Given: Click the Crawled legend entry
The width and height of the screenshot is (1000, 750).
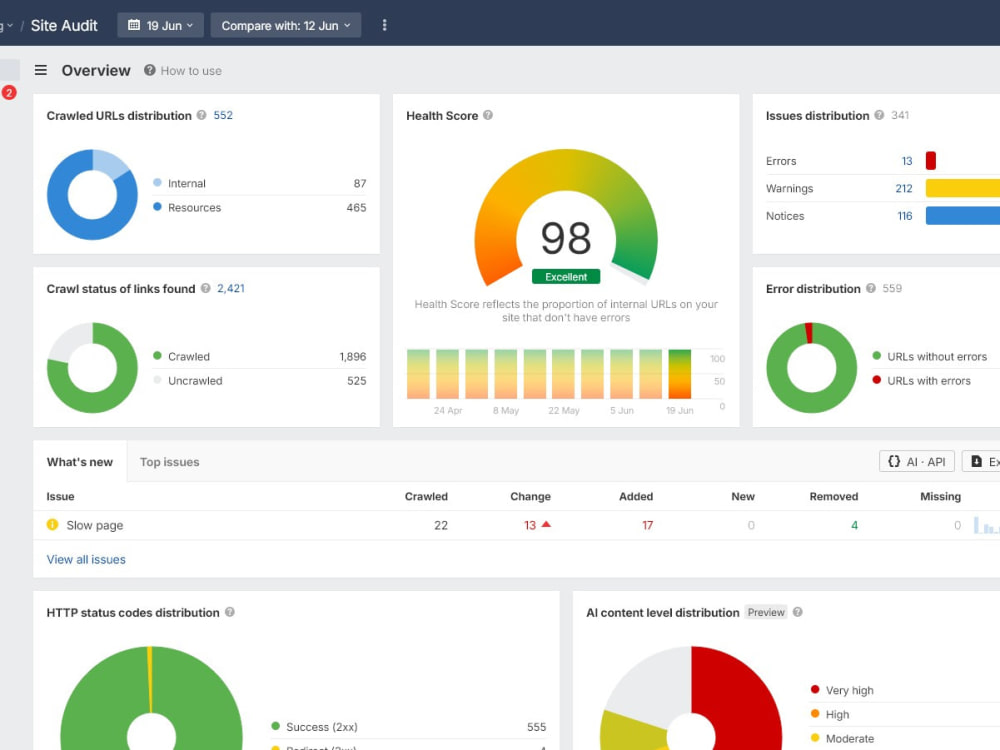Looking at the screenshot, I should [188, 357].
